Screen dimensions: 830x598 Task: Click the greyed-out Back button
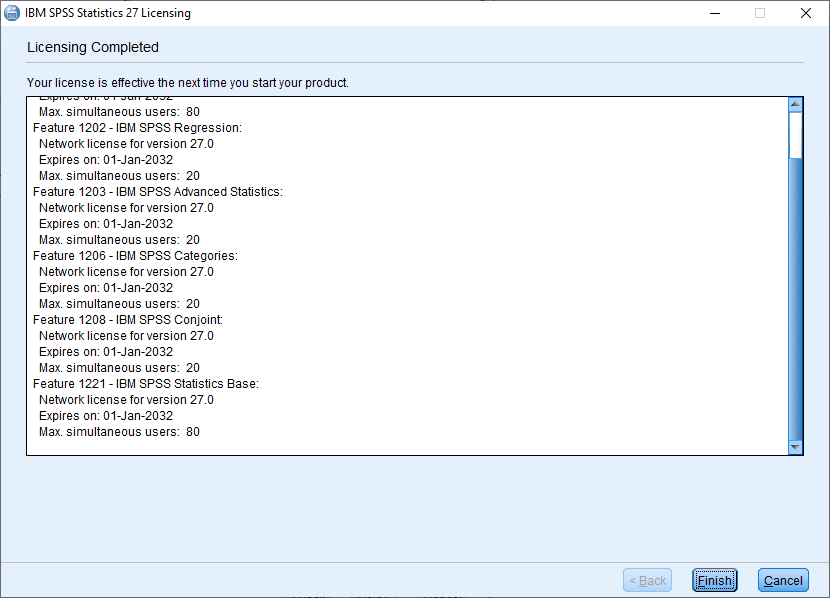(647, 581)
